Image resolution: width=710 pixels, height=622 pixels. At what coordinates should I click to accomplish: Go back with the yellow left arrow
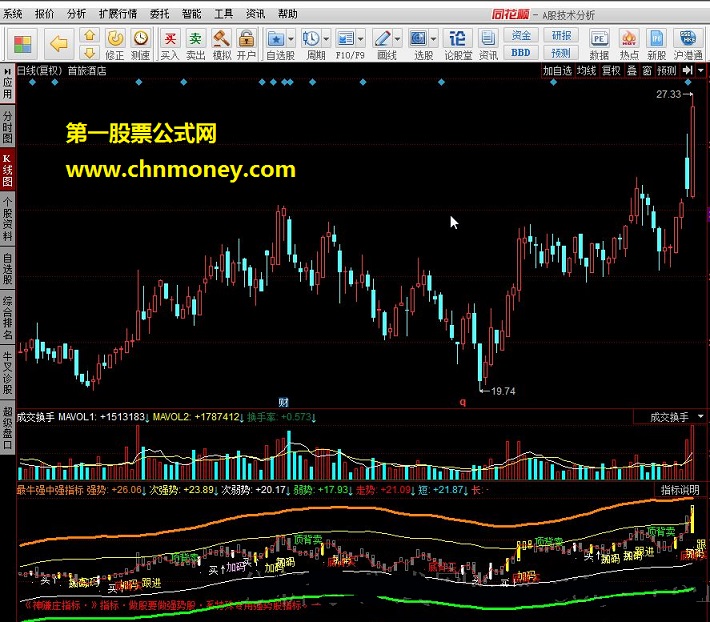point(58,44)
